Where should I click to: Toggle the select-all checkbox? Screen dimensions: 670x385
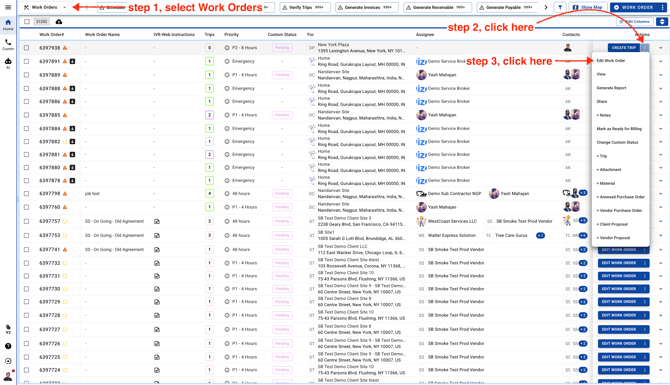point(27,21)
